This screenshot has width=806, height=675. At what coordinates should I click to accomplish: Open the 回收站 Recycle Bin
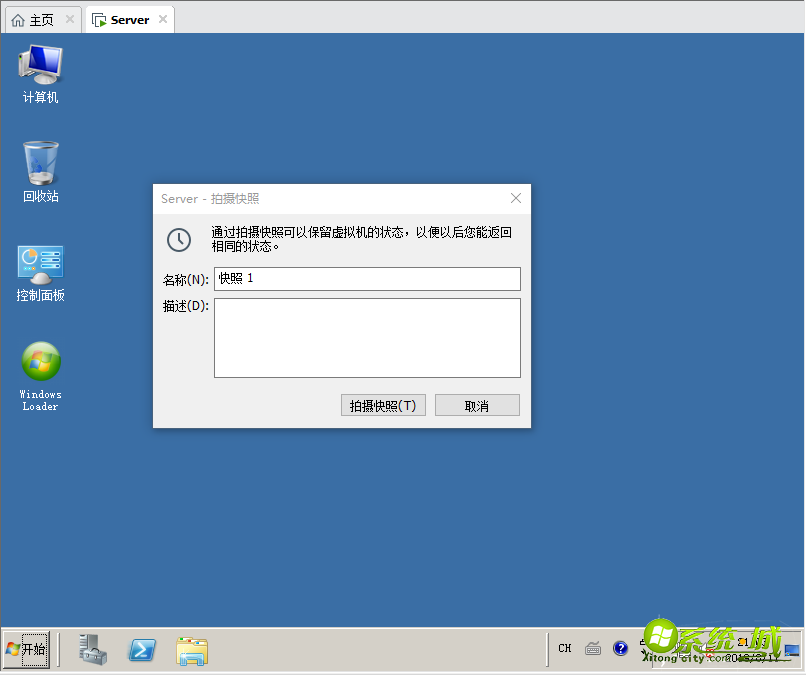[x=40, y=165]
